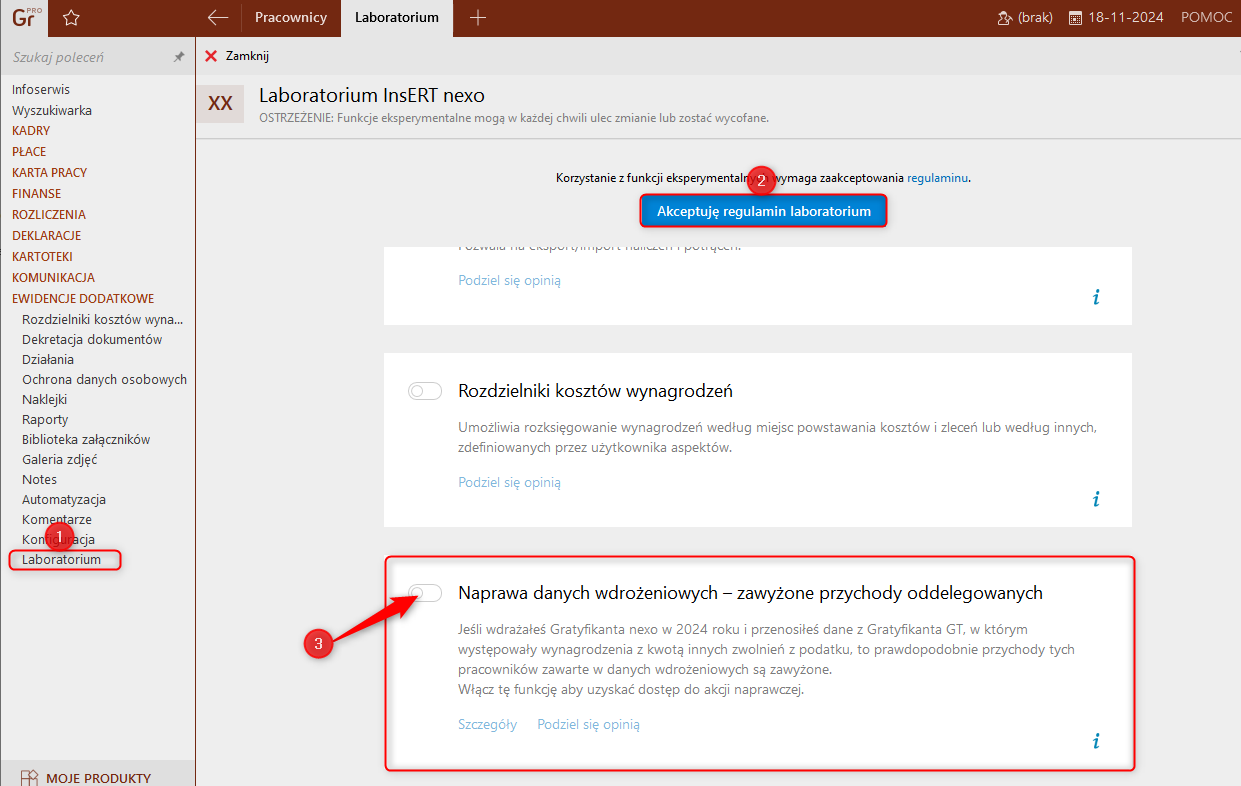This screenshot has width=1241, height=786.
Task: Open the POMOC menu
Action: coord(1207,17)
